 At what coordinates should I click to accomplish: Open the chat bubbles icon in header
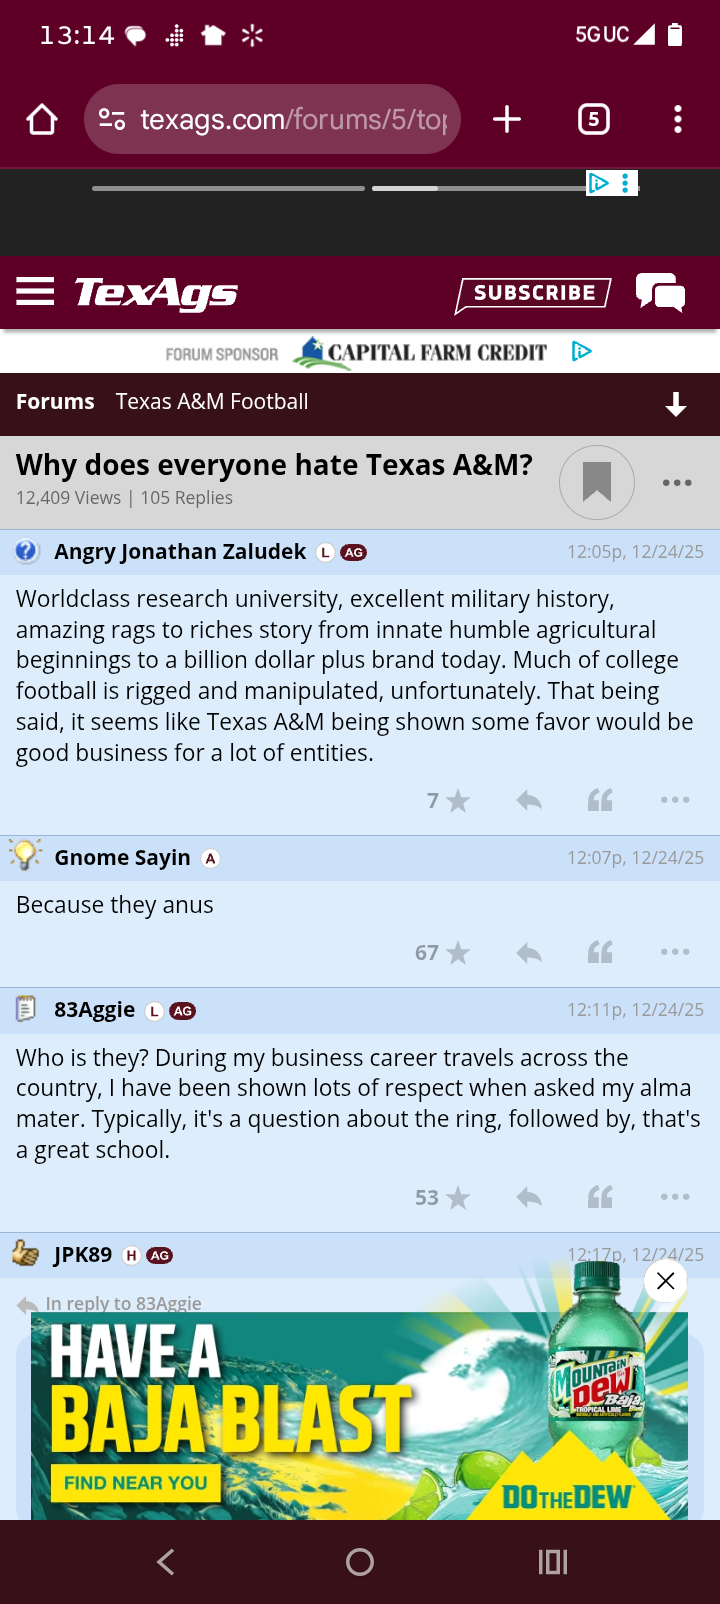(x=660, y=293)
